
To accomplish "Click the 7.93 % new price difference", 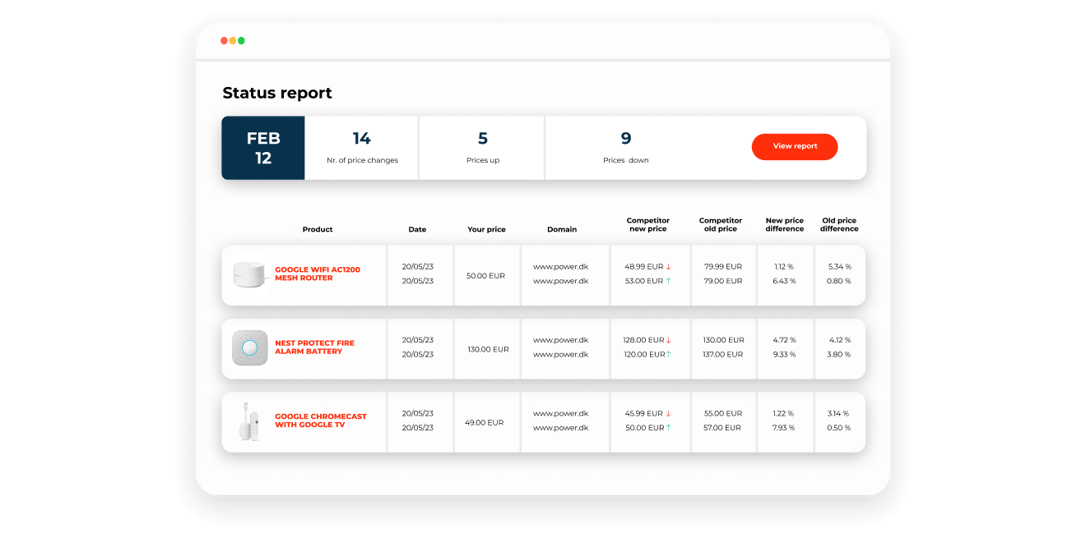I will pos(783,428).
